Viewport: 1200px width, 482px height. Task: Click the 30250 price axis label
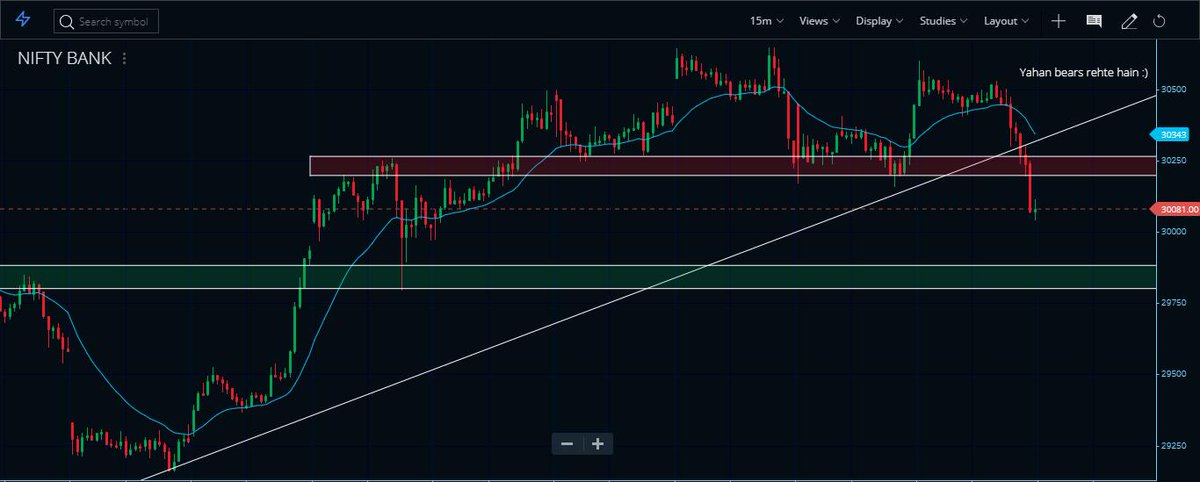click(x=1172, y=160)
